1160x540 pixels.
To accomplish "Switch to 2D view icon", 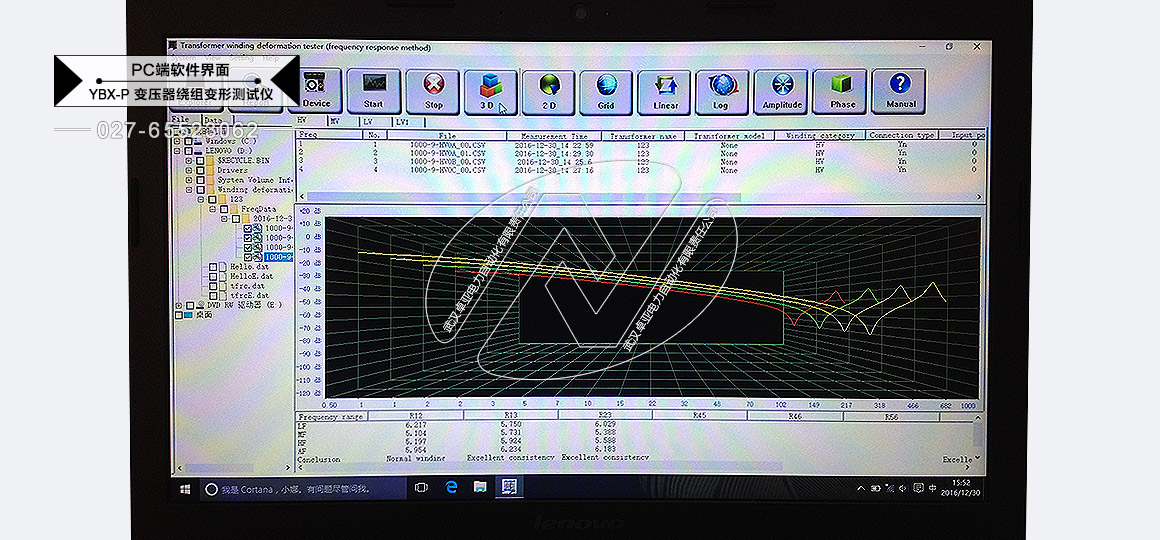I will (x=549, y=91).
